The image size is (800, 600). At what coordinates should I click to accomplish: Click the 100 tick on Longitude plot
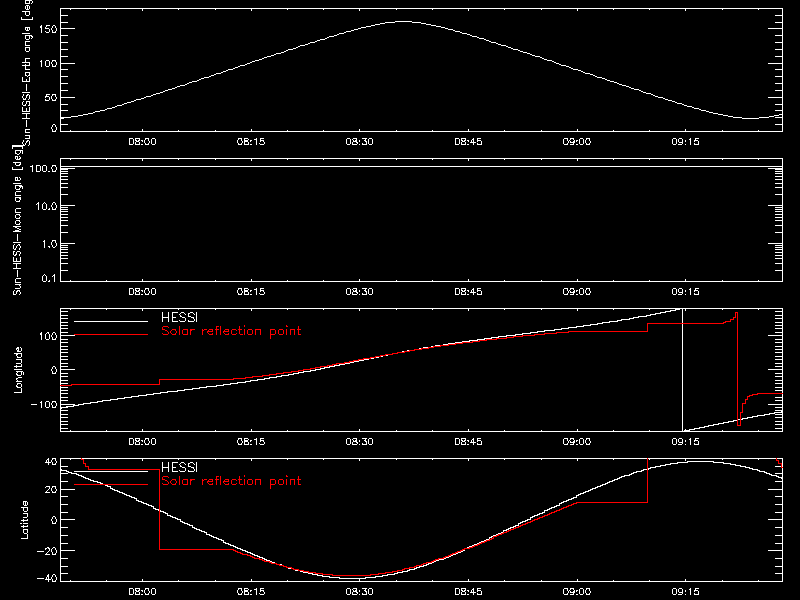(x=47, y=336)
